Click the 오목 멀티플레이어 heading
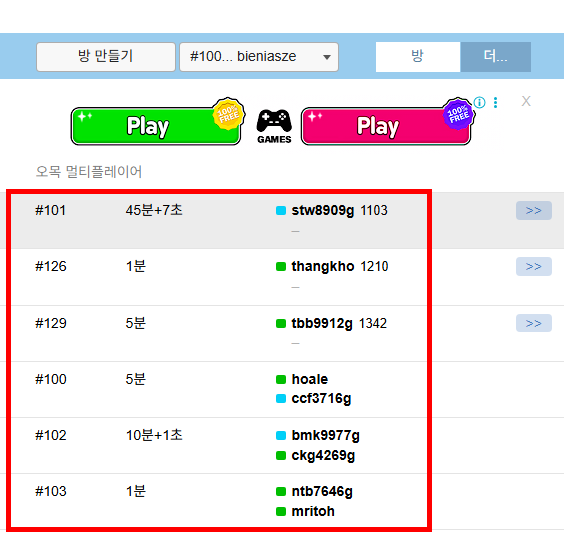Viewport: 564px width, 534px height. (x=88, y=172)
